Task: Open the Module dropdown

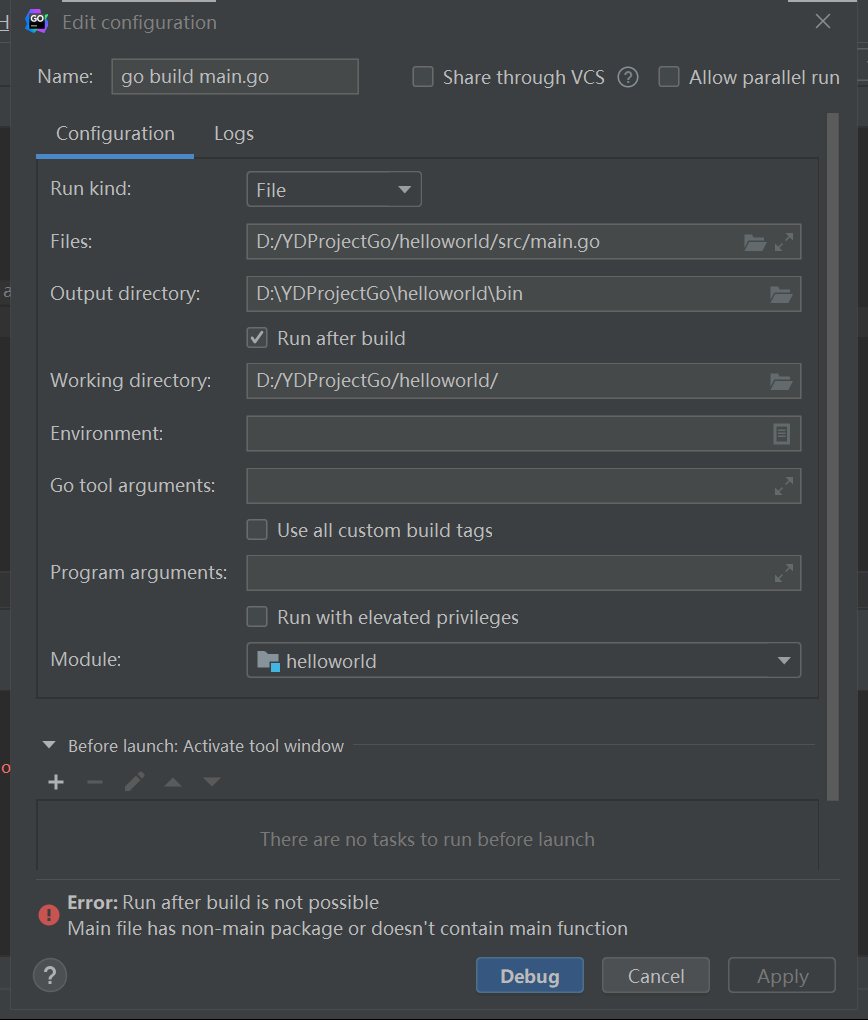Action: (x=524, y=660)
